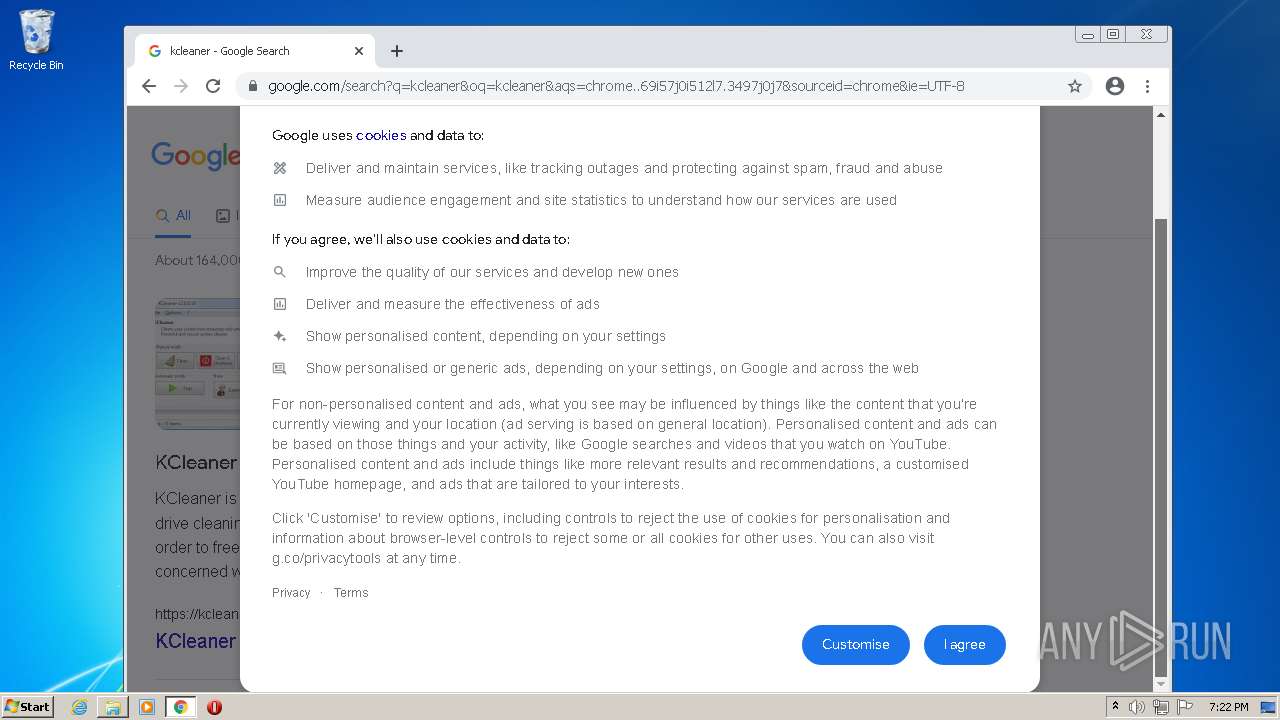Image resolution: width=1280 pixels, height=720 pixels.
Task: Click the Action Center flag icon
Action: tap(1185, 707)
